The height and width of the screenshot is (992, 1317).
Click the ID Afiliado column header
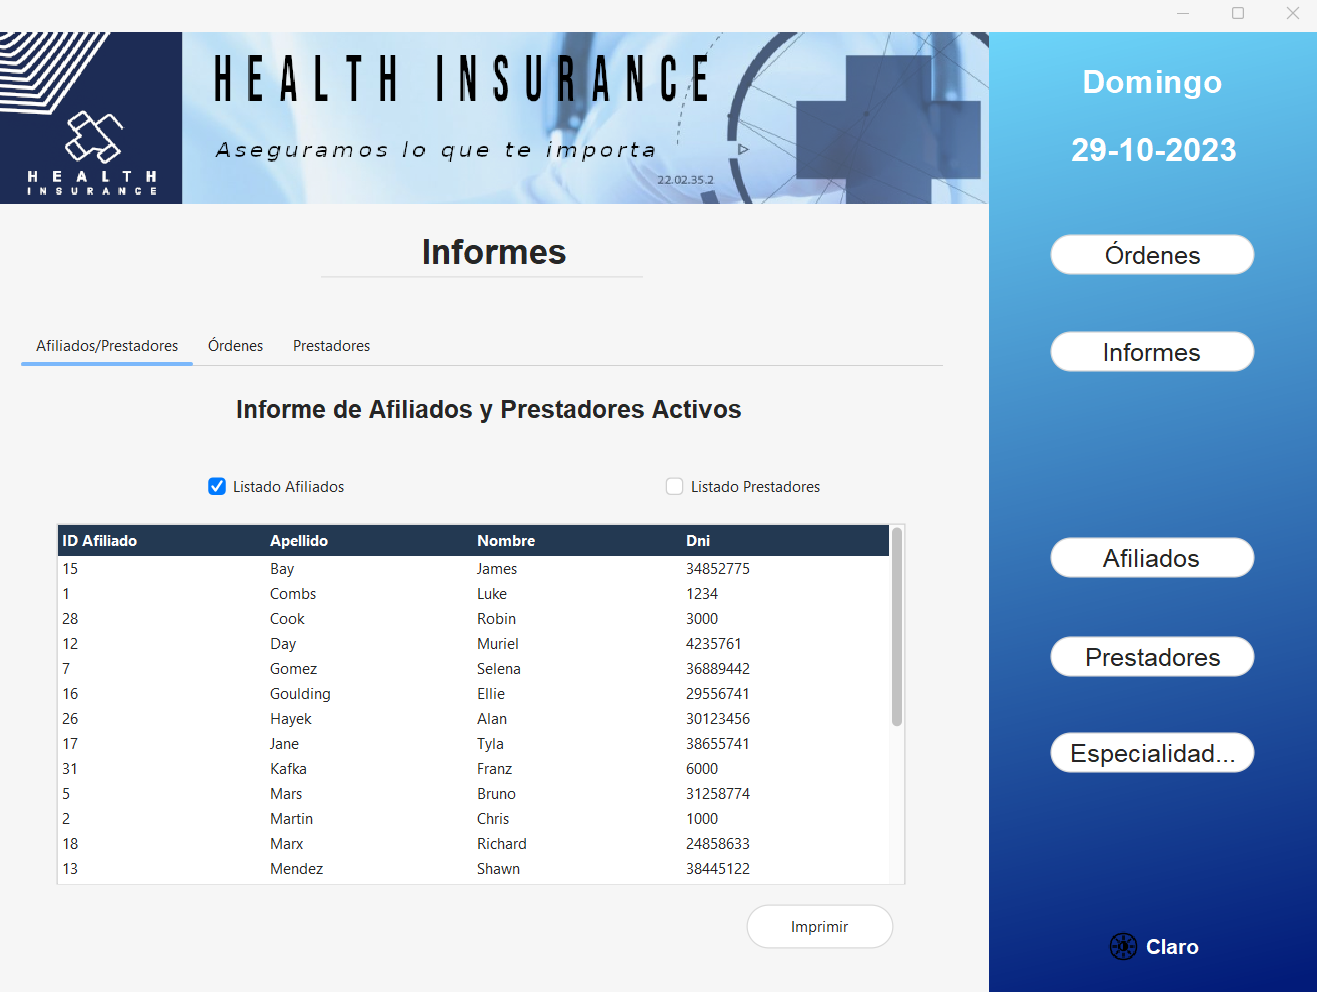(x=100, y=540)
